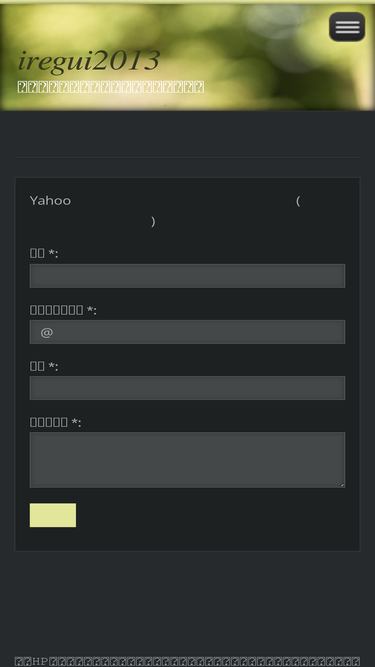Click the required label of the first field
Image resolution: width=375 pixels, height=667 pixels.
pos(44,253)
